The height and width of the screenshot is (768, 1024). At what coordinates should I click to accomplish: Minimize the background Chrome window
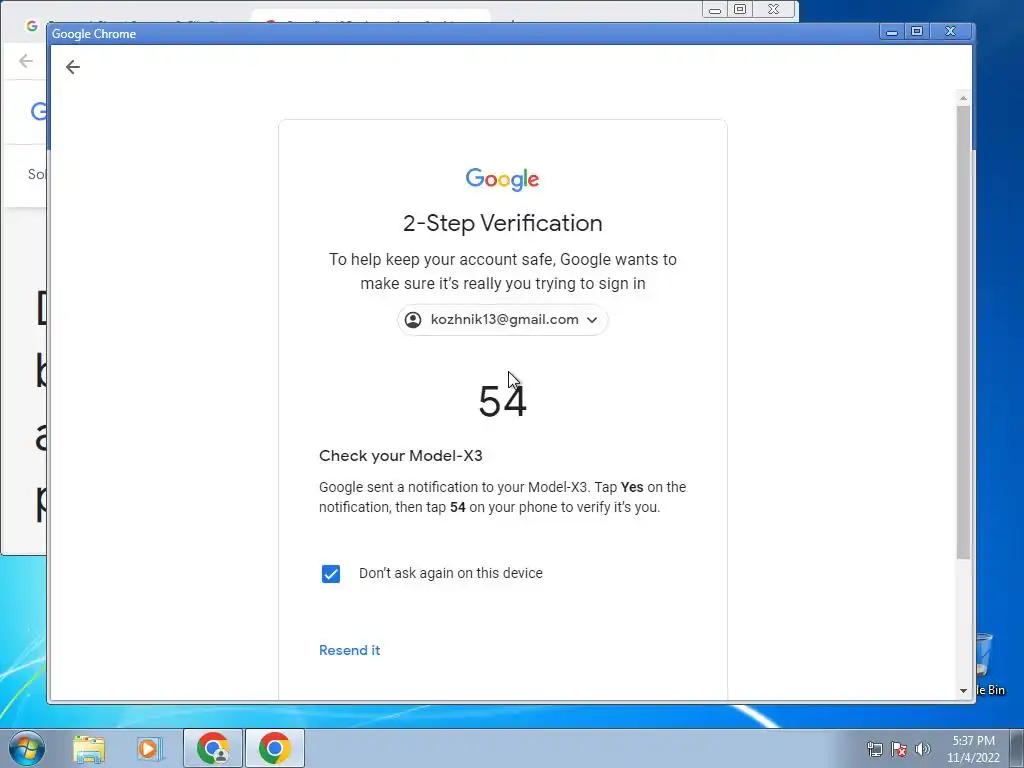tap(715, 10)
